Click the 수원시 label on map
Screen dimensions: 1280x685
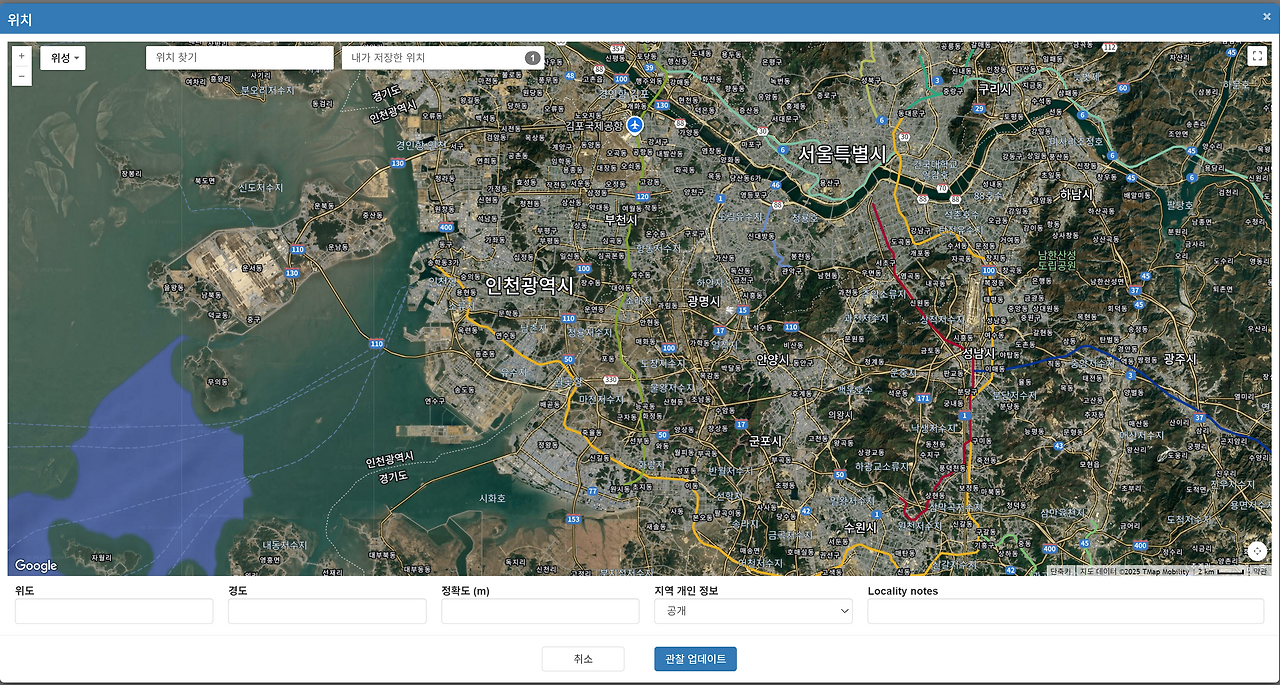pyautogui.click(x=860, y=527)
